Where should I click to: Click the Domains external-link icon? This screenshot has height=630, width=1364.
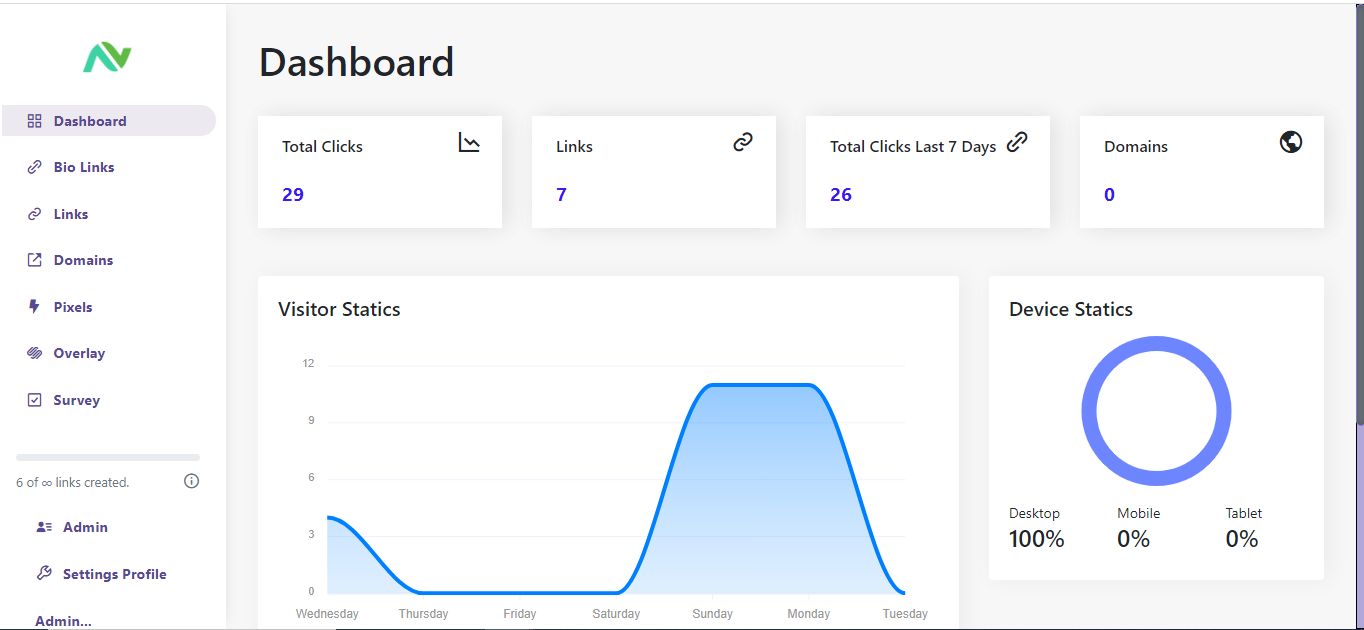click(34, 260)
